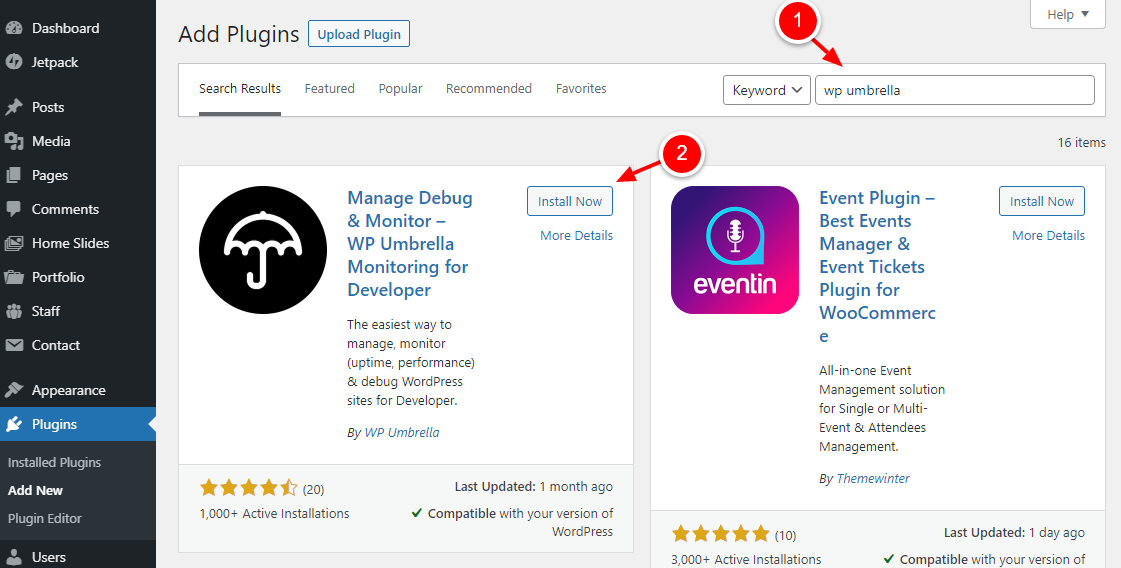Open the Dashboard menu item
Image resolution: width=1121 pixels, height=568 pixels.
[78, 29]
